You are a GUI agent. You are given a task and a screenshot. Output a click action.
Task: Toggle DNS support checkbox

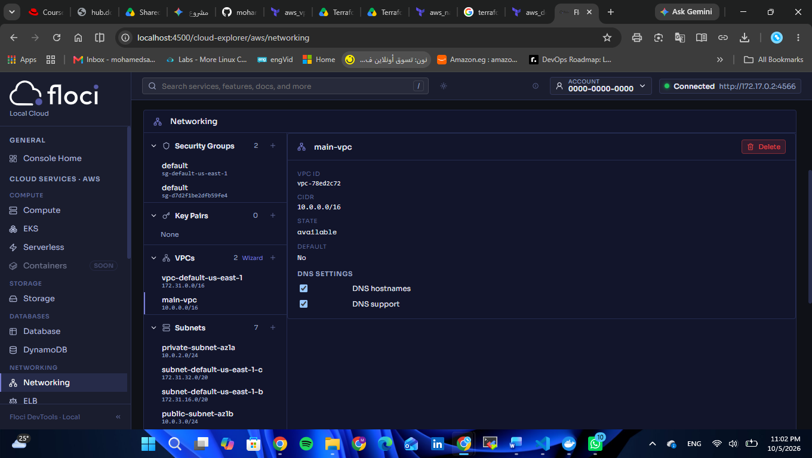pos(303,304)
